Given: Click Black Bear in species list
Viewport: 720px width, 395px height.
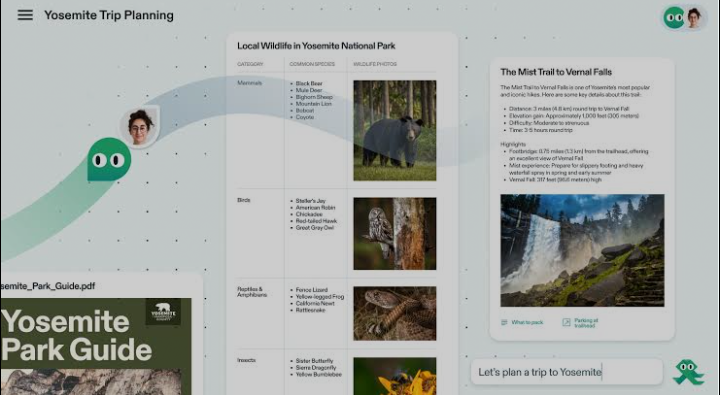Looking at the screenshot, I should 309,84.
